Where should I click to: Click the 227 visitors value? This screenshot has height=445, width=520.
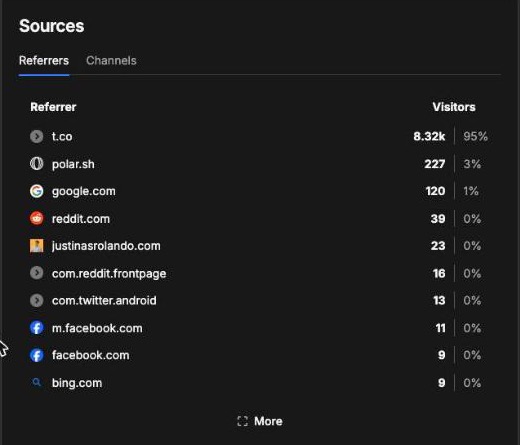tap(435, 164)
